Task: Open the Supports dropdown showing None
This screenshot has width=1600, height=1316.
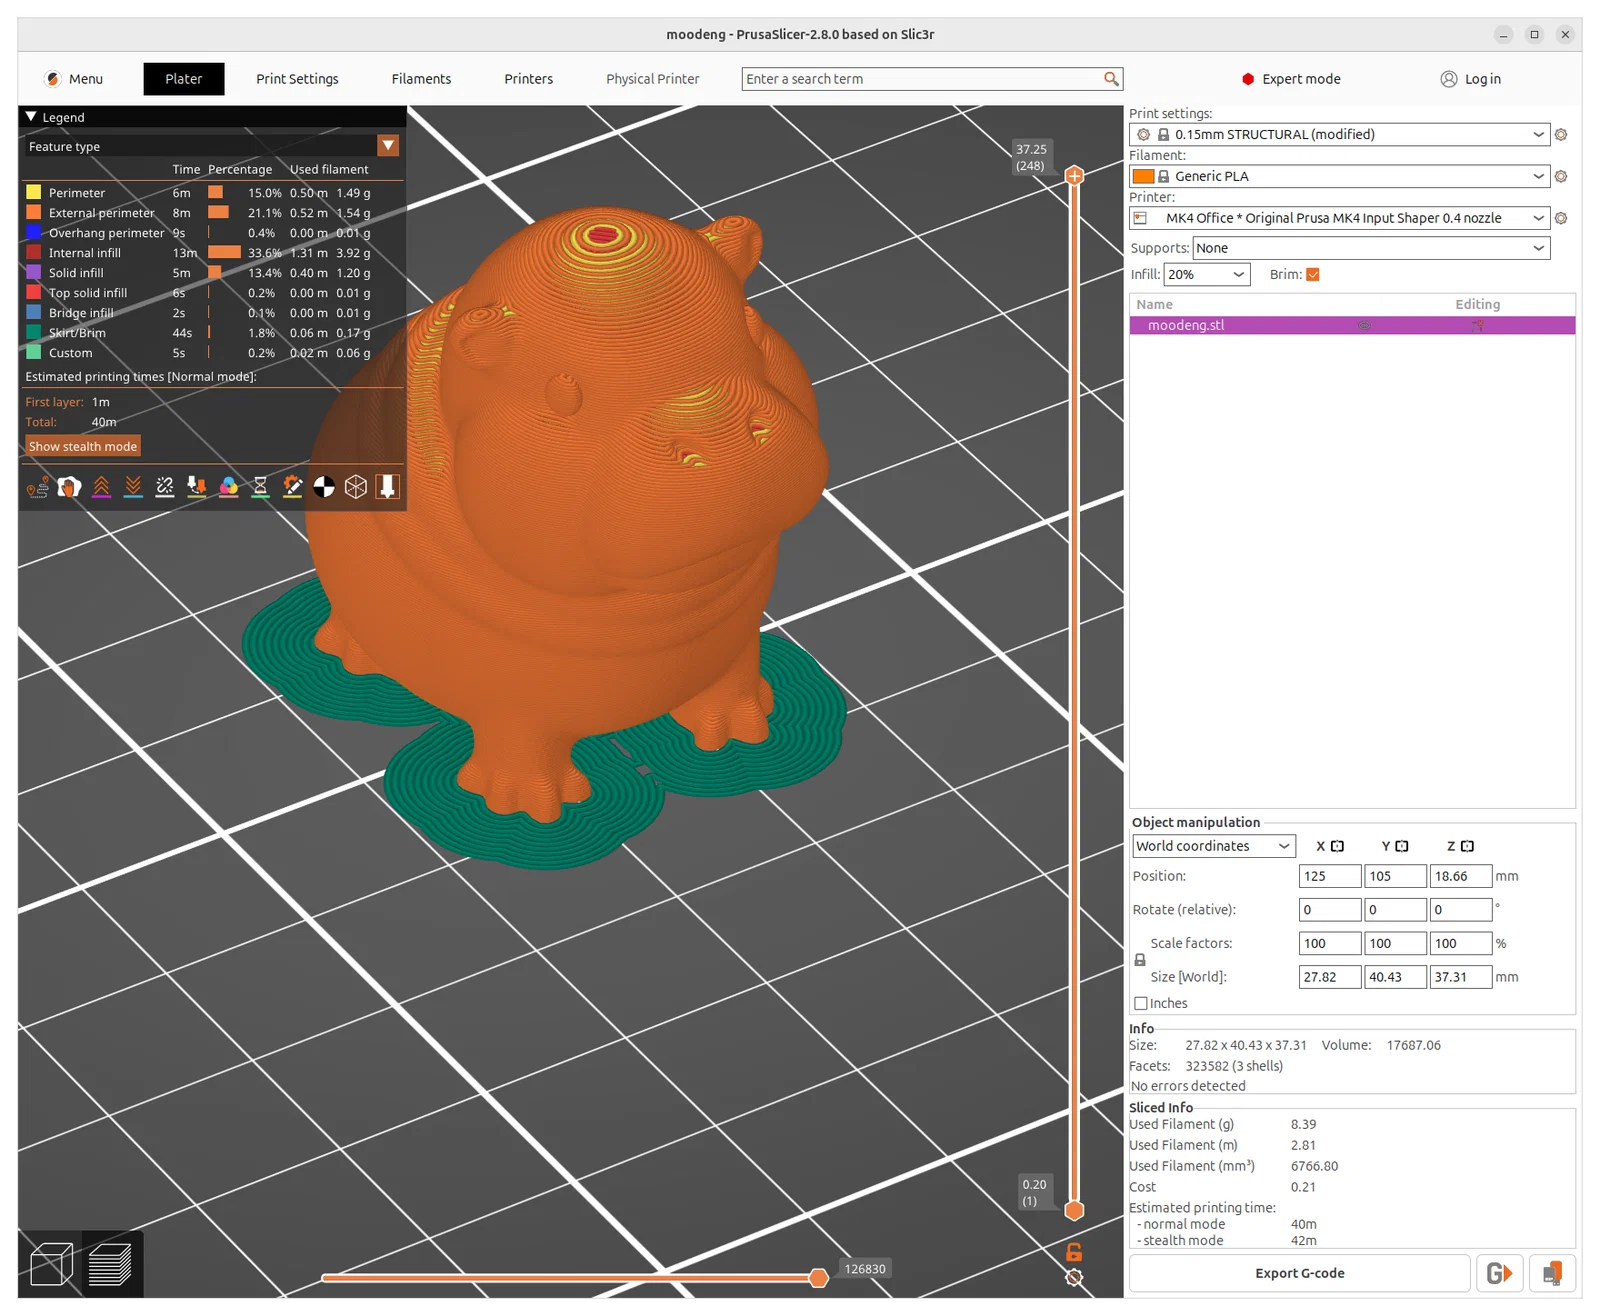Action: click(1371, 248)
